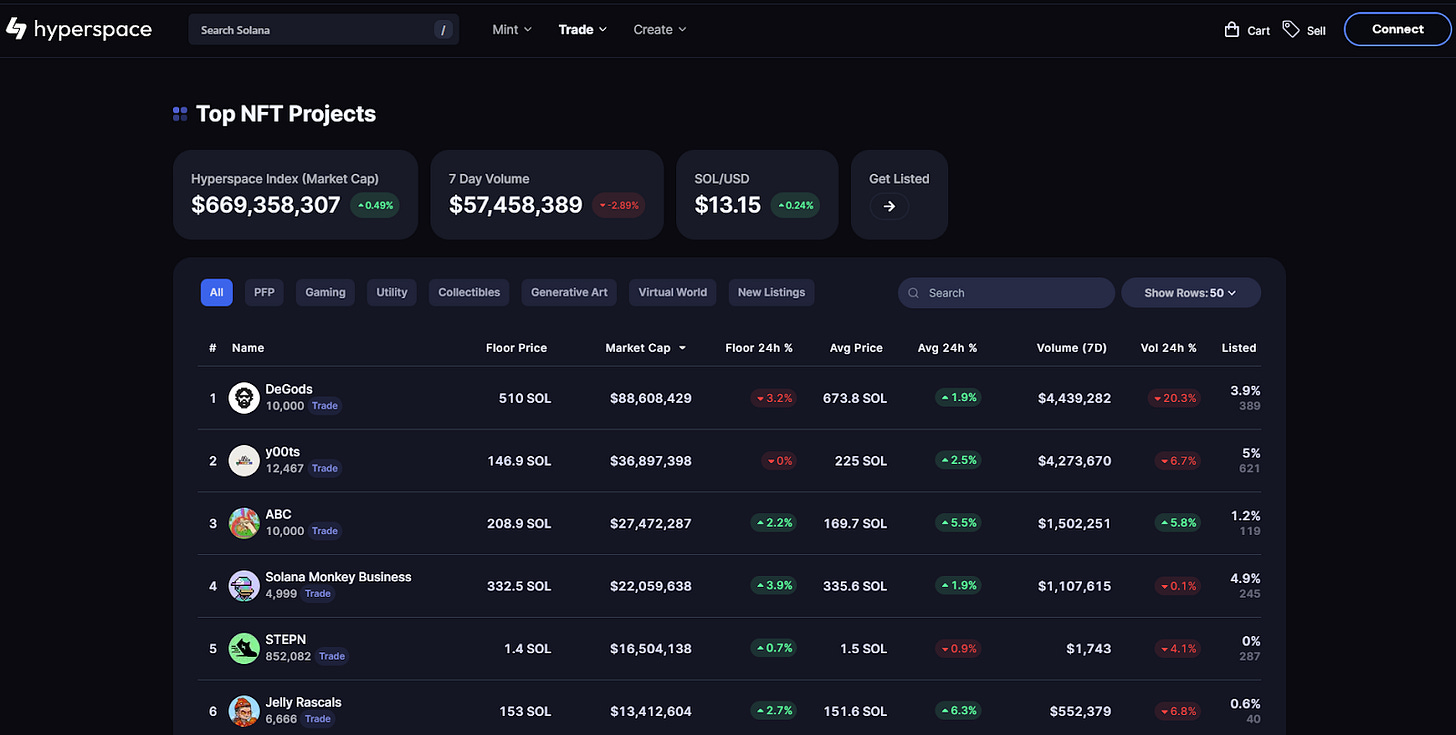Click the Volume (7D) column header
Screen dimensions: 1456x735
click(x=1072, y=348)
